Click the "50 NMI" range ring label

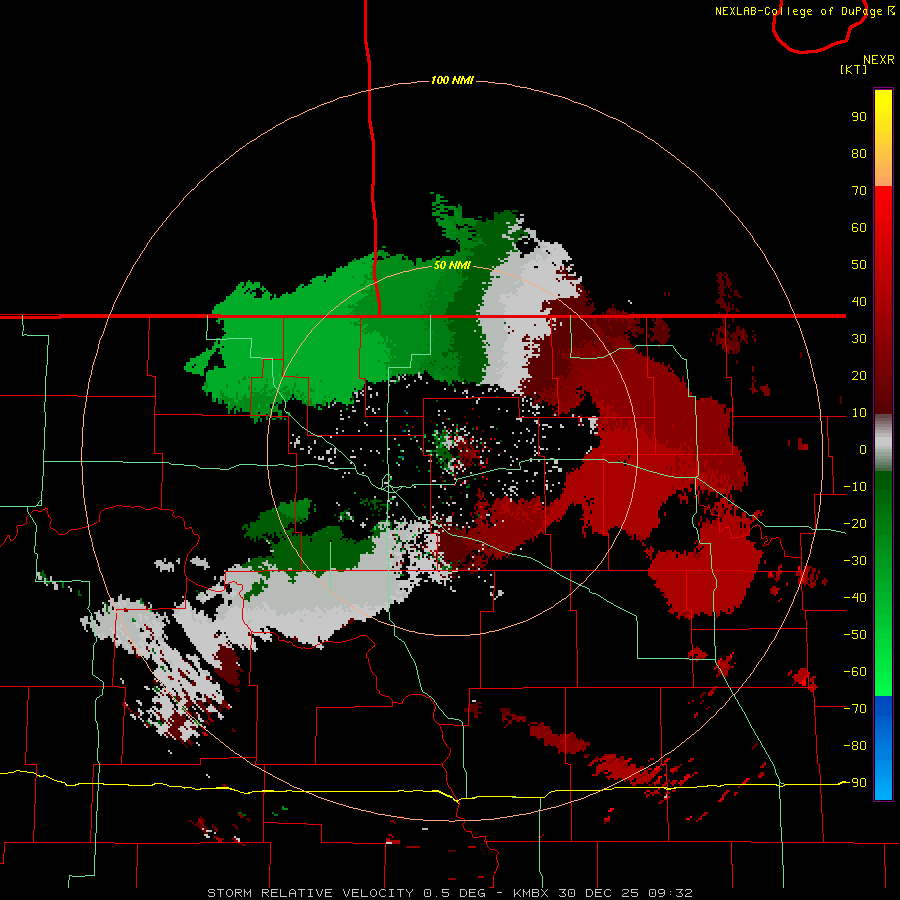tap(452, 265)
